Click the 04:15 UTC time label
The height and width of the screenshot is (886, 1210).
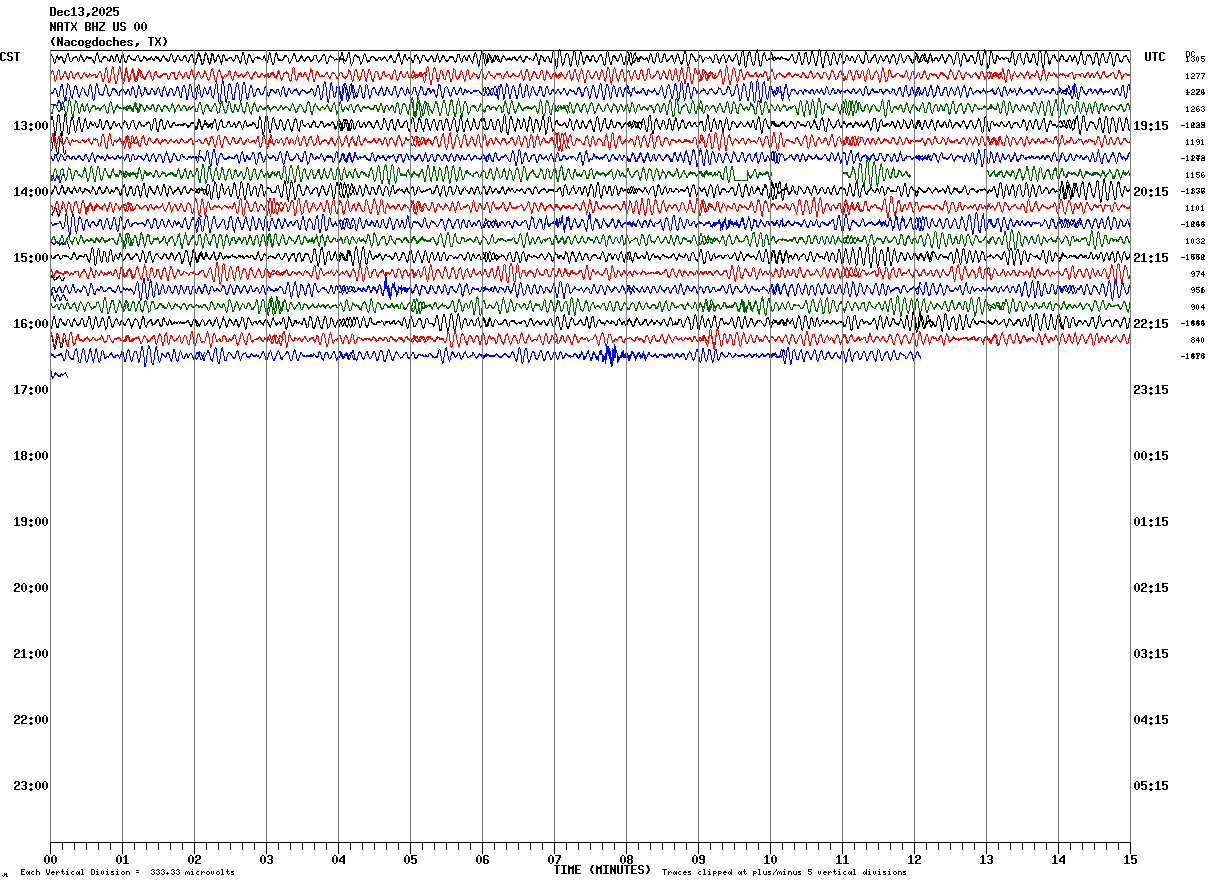(x=1151, y=720)
